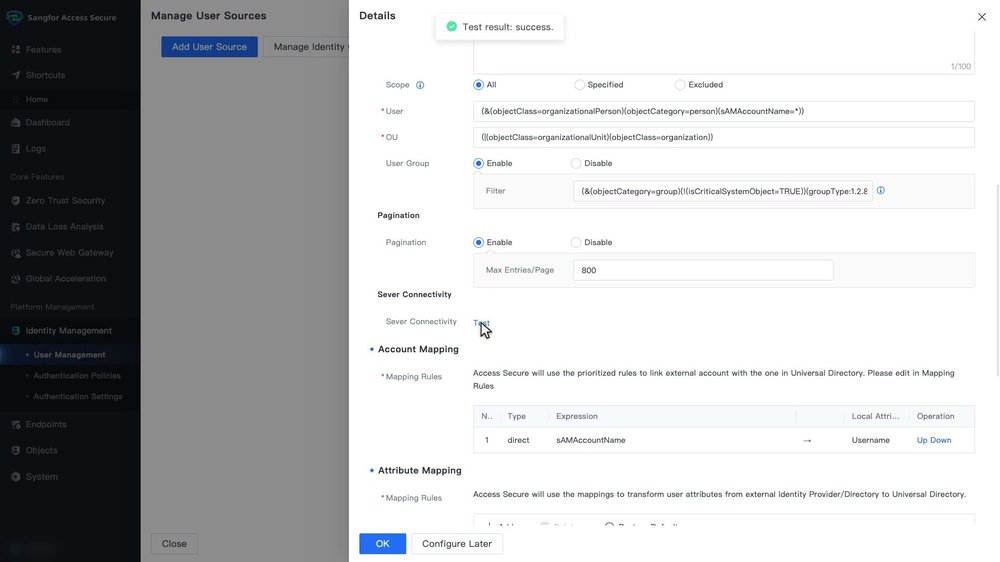Screen dimensions: 1000x562
Task: Disable the User Group option
Action: coord(576,163)
